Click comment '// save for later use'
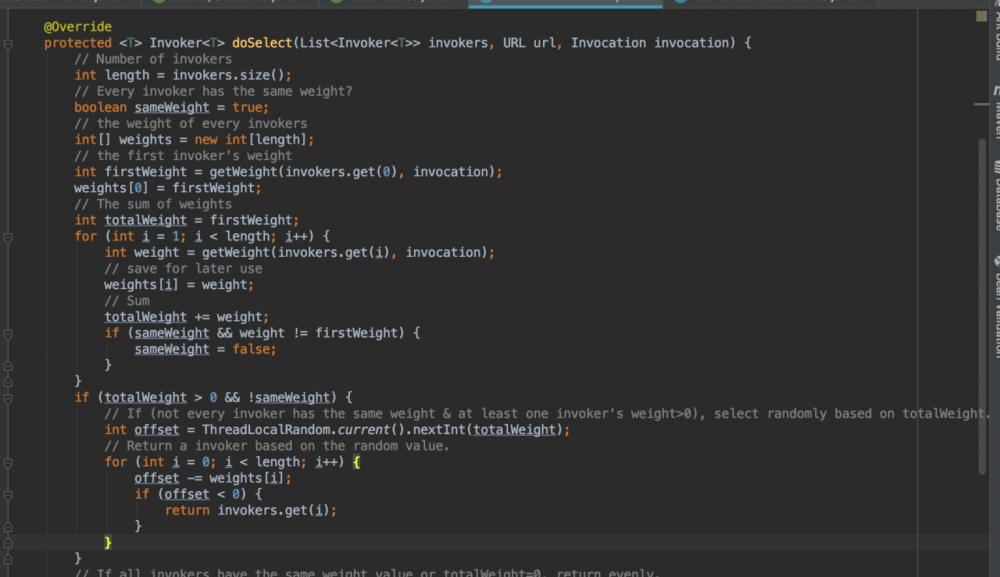This screenshot has height=577, width=1000. point(183,268)
